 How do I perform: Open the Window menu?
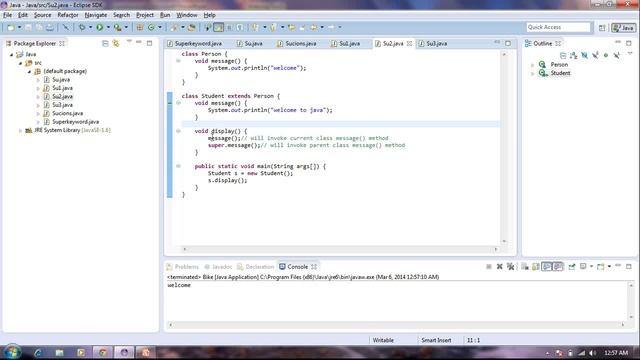coord(187,15)
